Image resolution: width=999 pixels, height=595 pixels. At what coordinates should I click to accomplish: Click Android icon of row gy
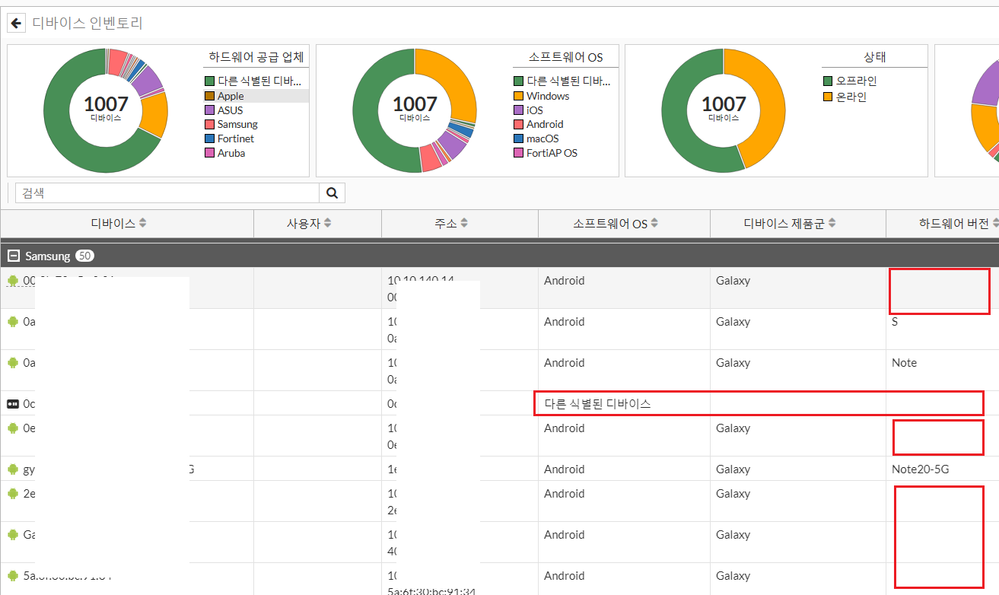(13, 470)
